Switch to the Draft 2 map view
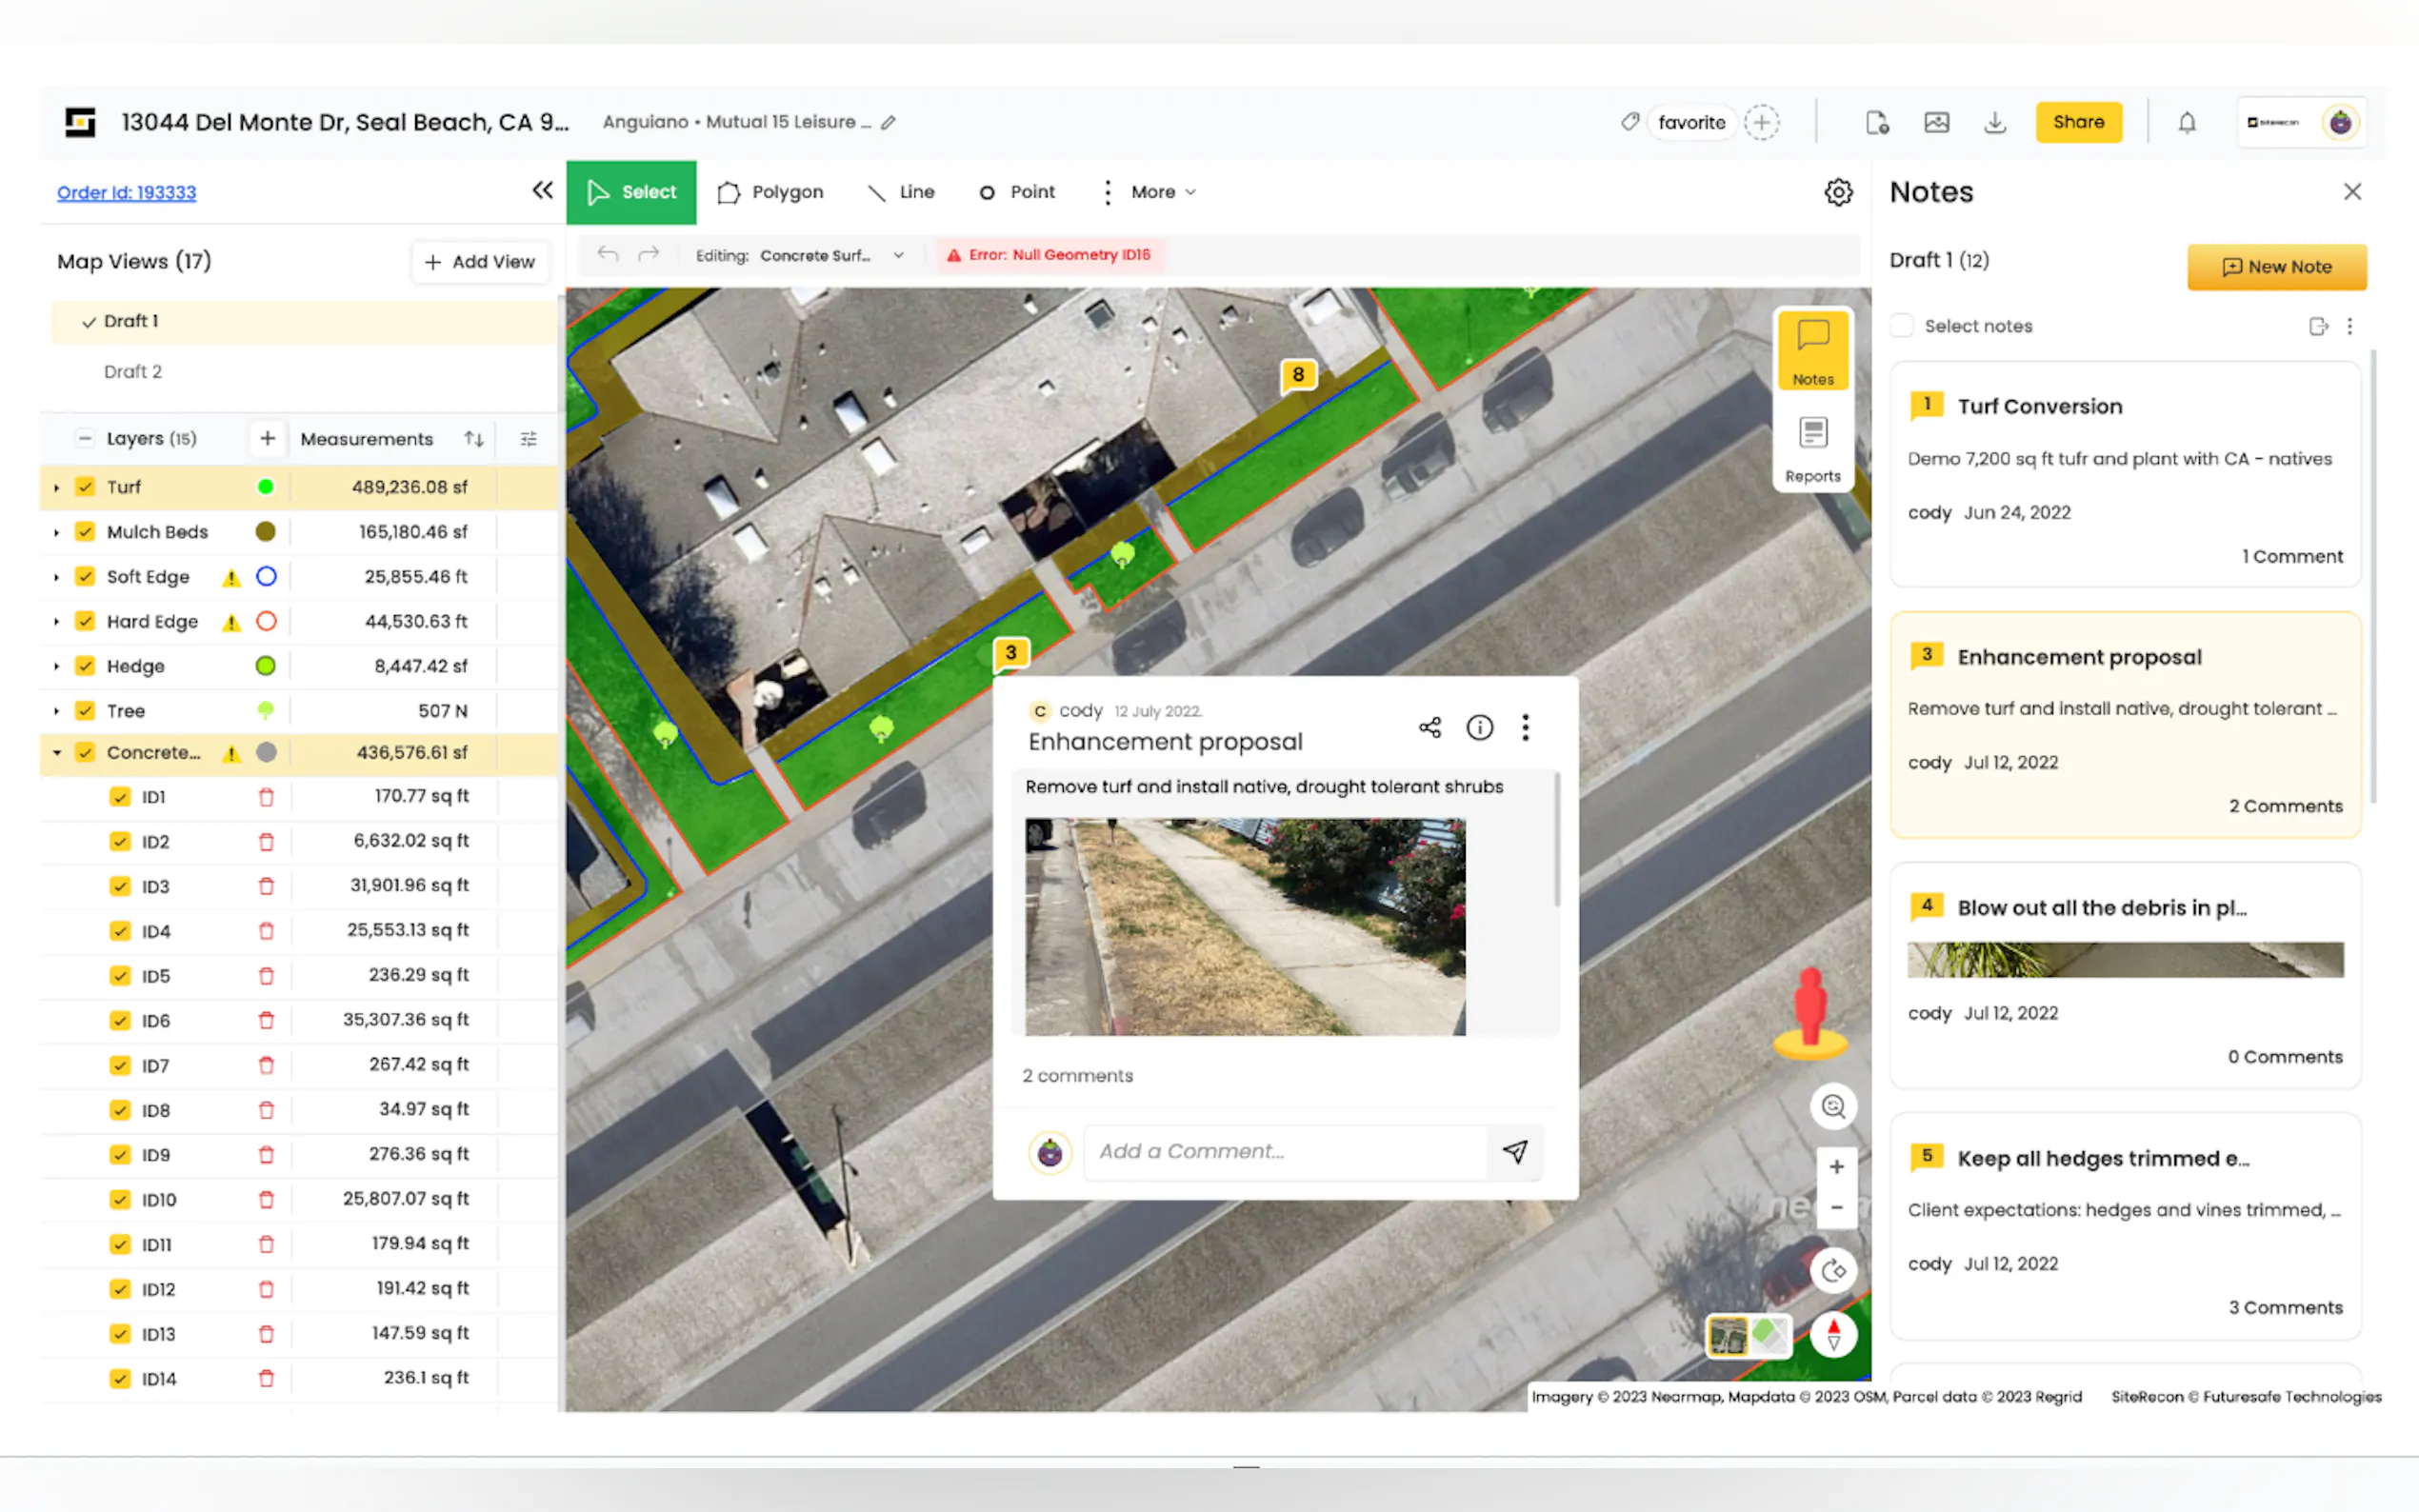Image resolution: width=2419 pixels, height=1512 pixels. pos(133,372)
